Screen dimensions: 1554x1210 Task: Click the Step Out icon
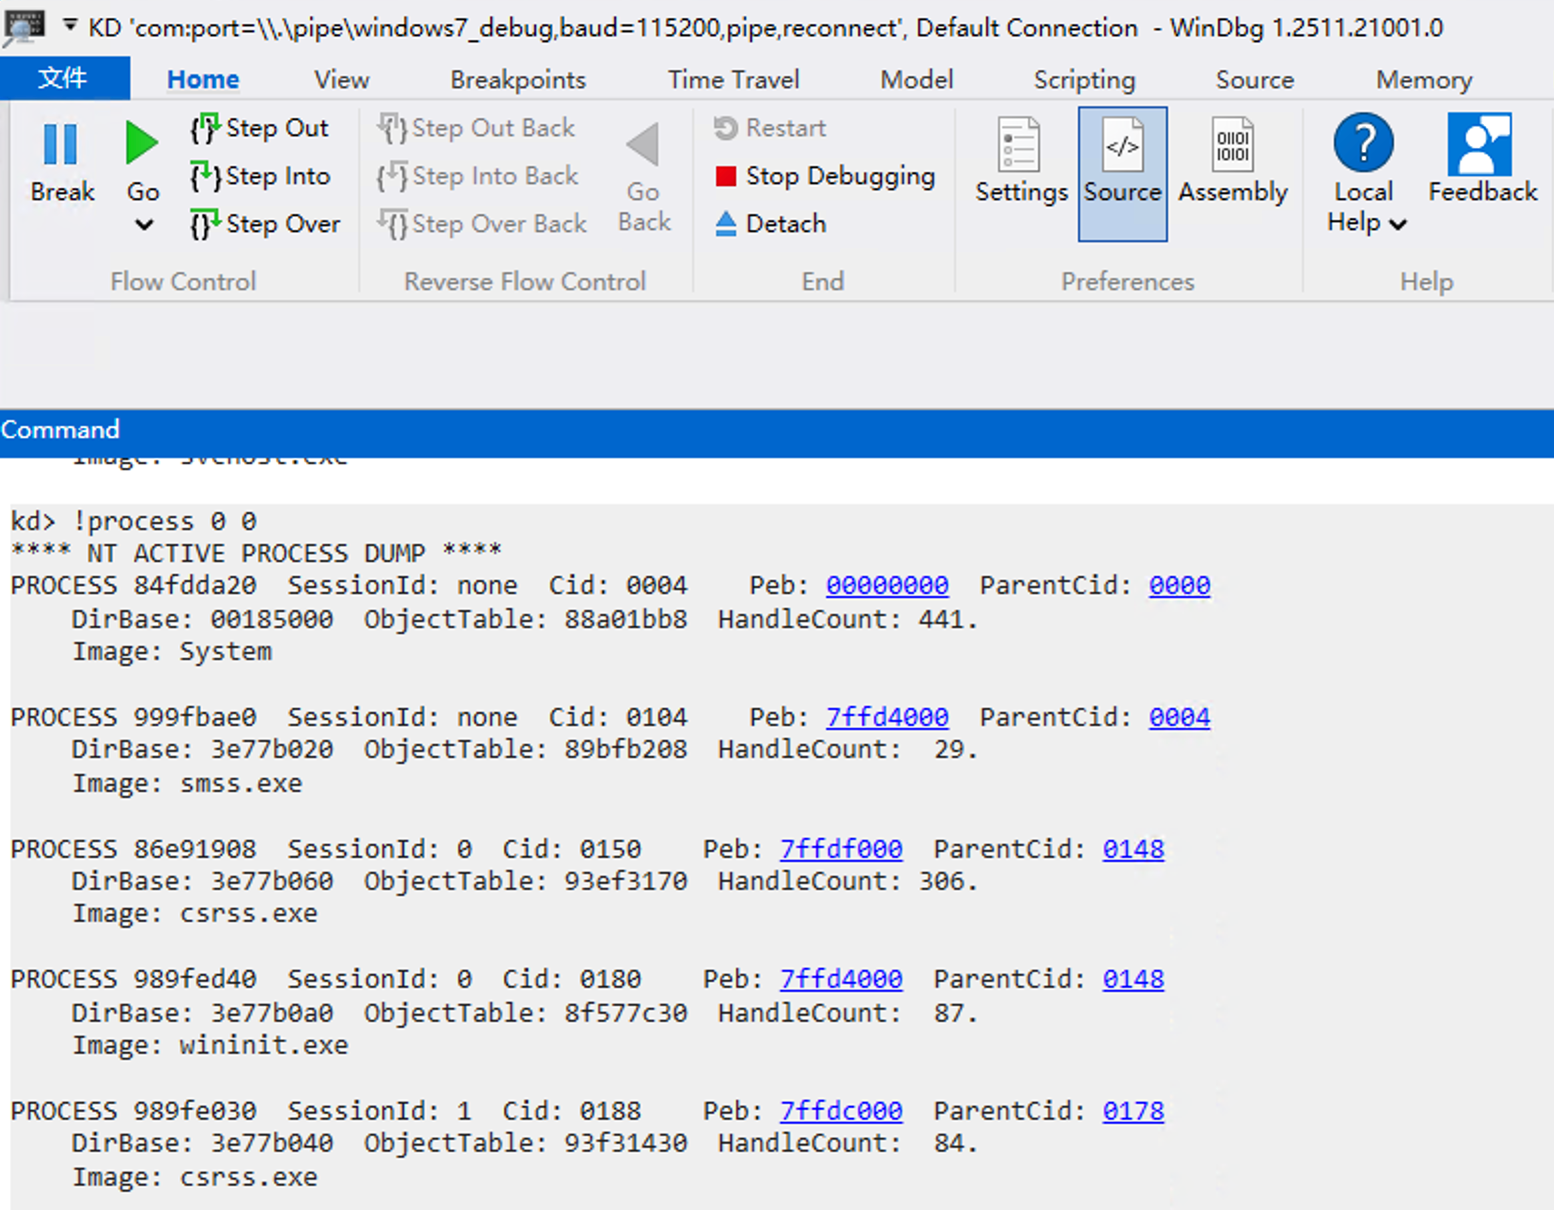(205, 128)
